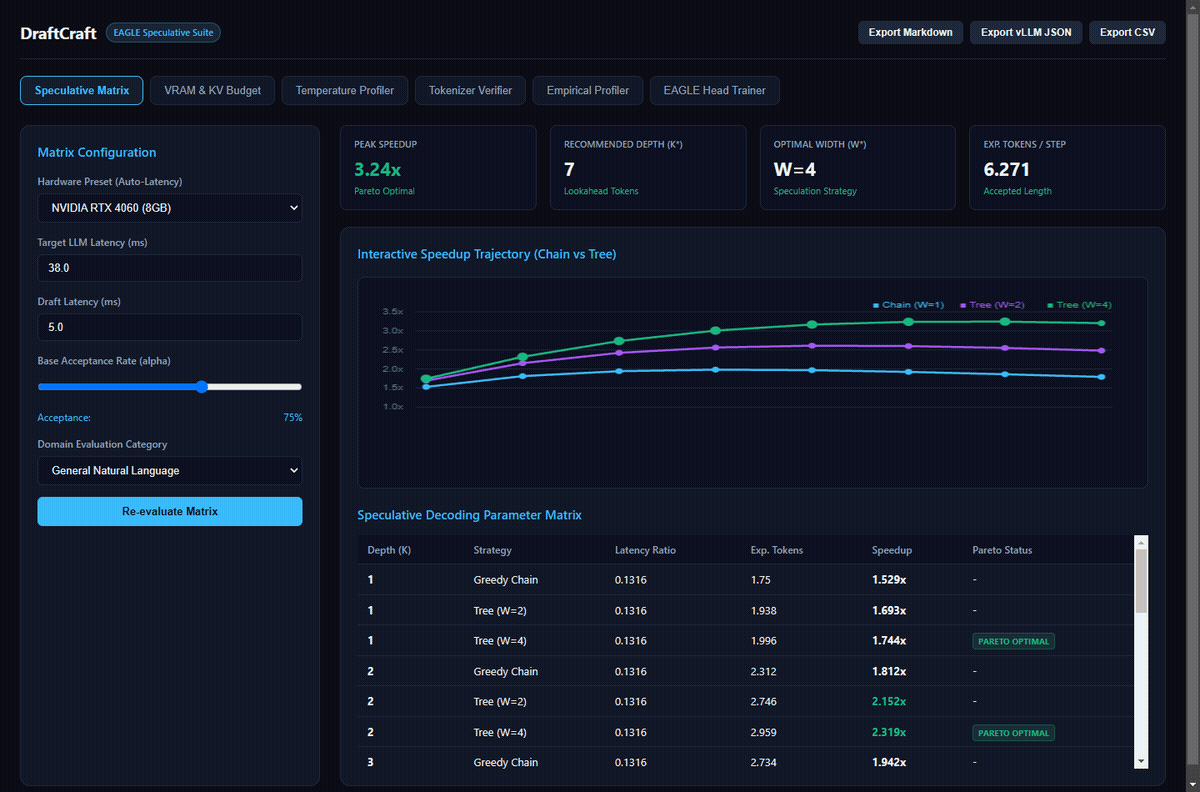
Task: Click the green Tree W=4 peak point at depth 7
Action: [1005, 321]
